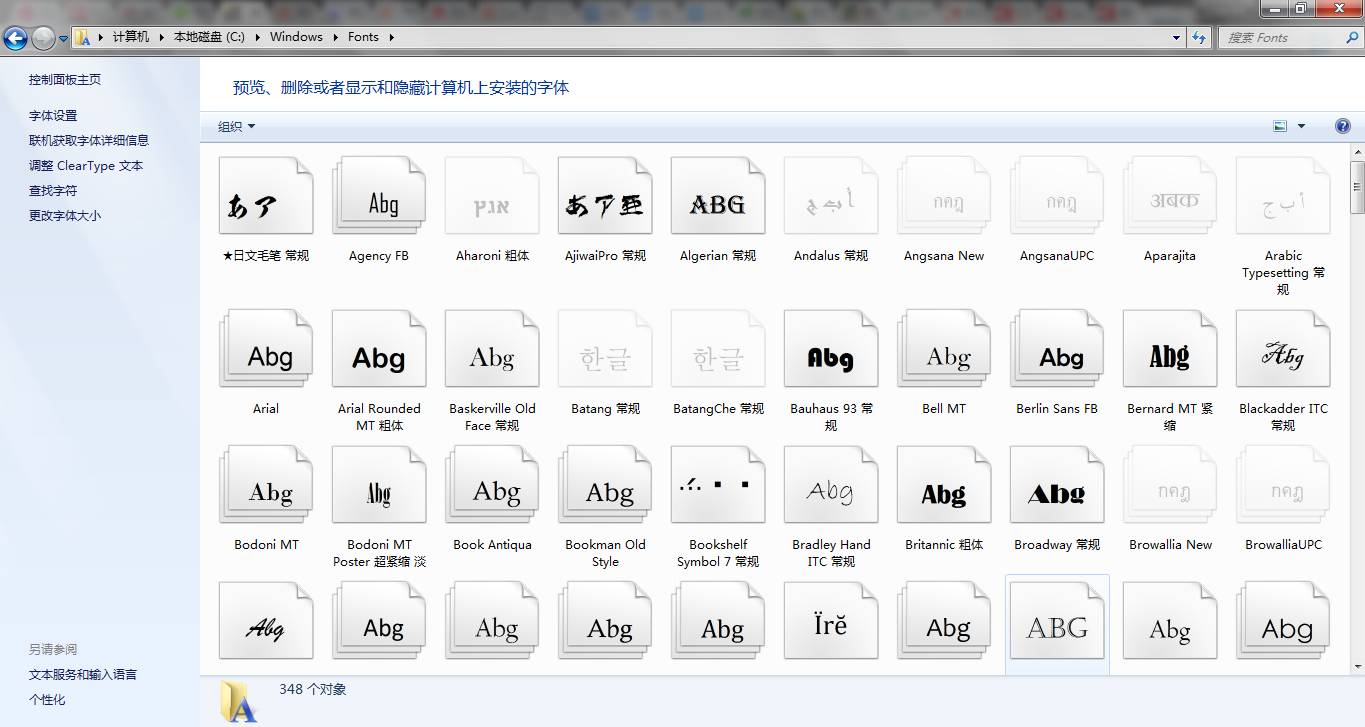Select the Bradley Hand ITC font icon
Screen dimensions: 1365x727
tap(831, 485)
